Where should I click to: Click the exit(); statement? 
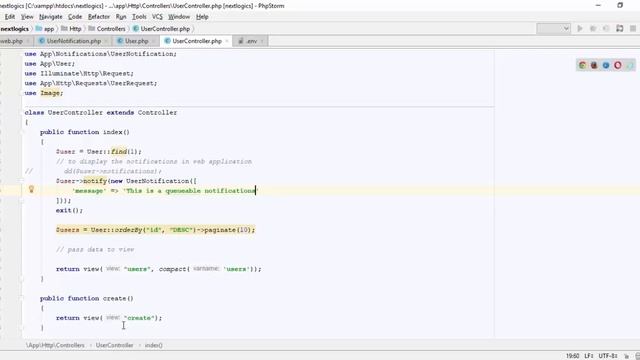[x=69, y=210]
